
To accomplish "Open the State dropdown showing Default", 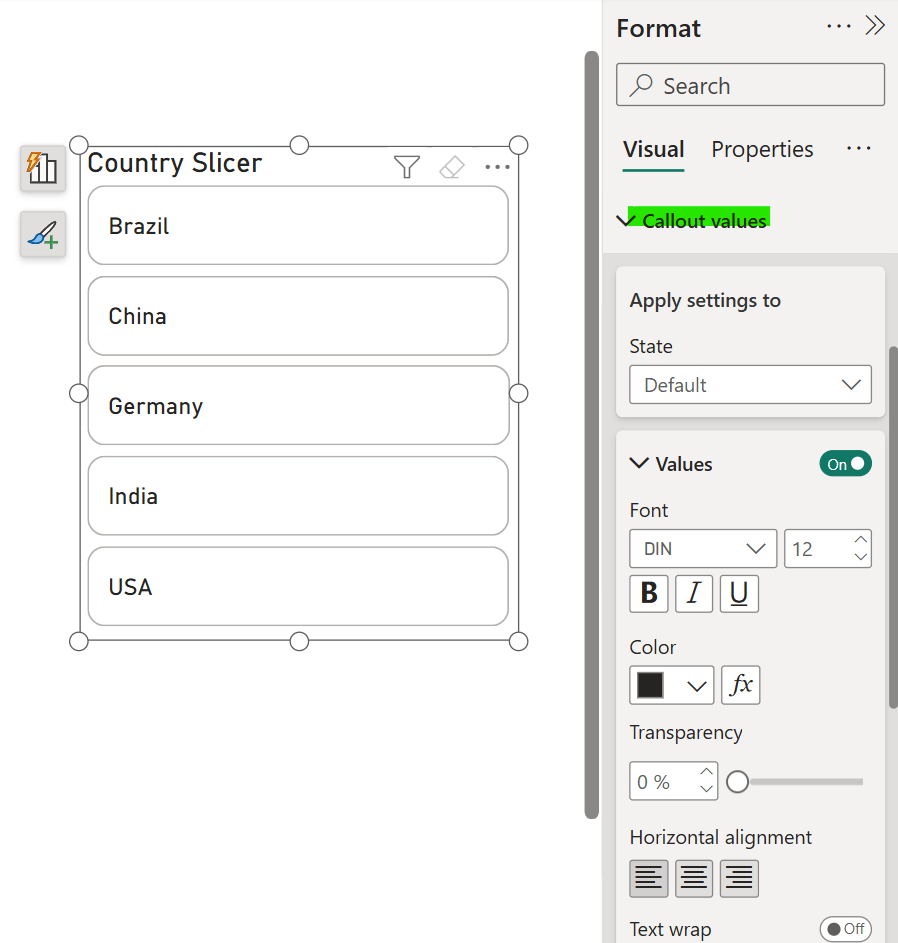I will [750, 385].
